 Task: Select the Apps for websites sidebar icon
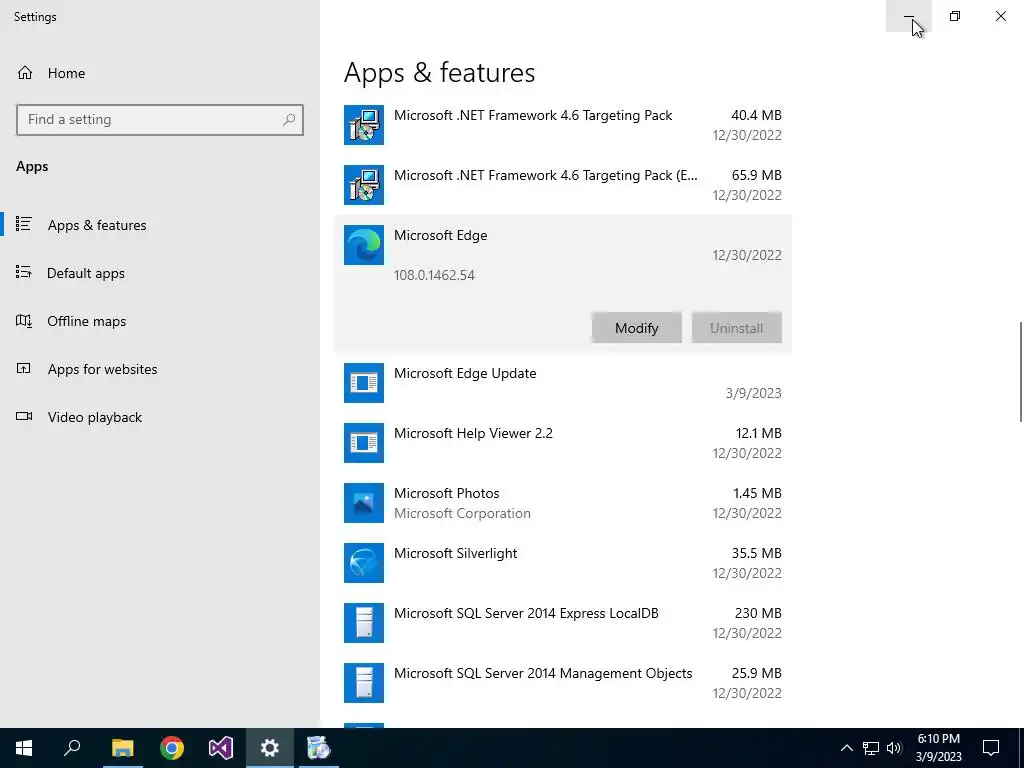24,368
